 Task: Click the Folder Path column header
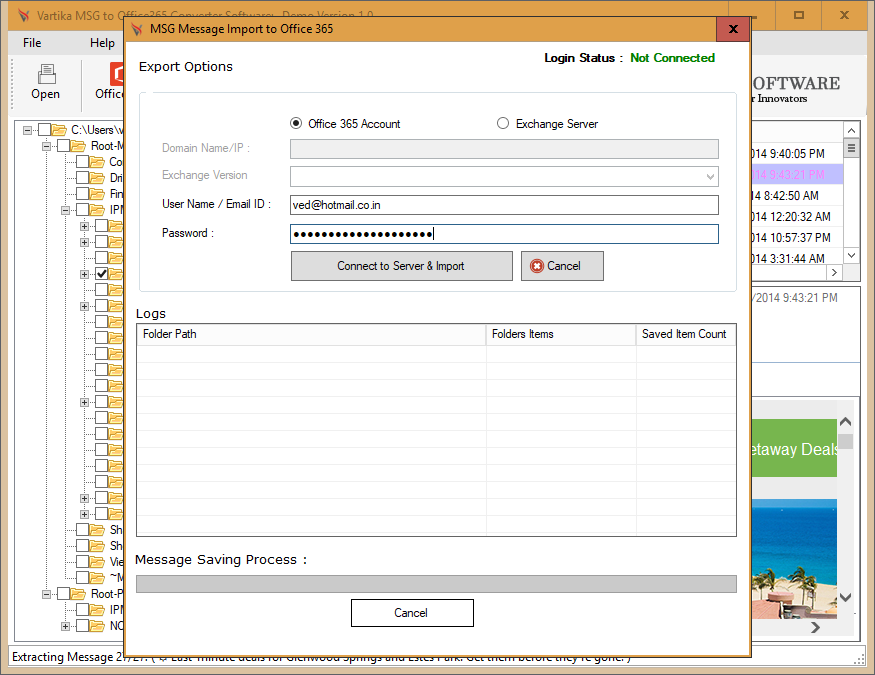[311, 334]
